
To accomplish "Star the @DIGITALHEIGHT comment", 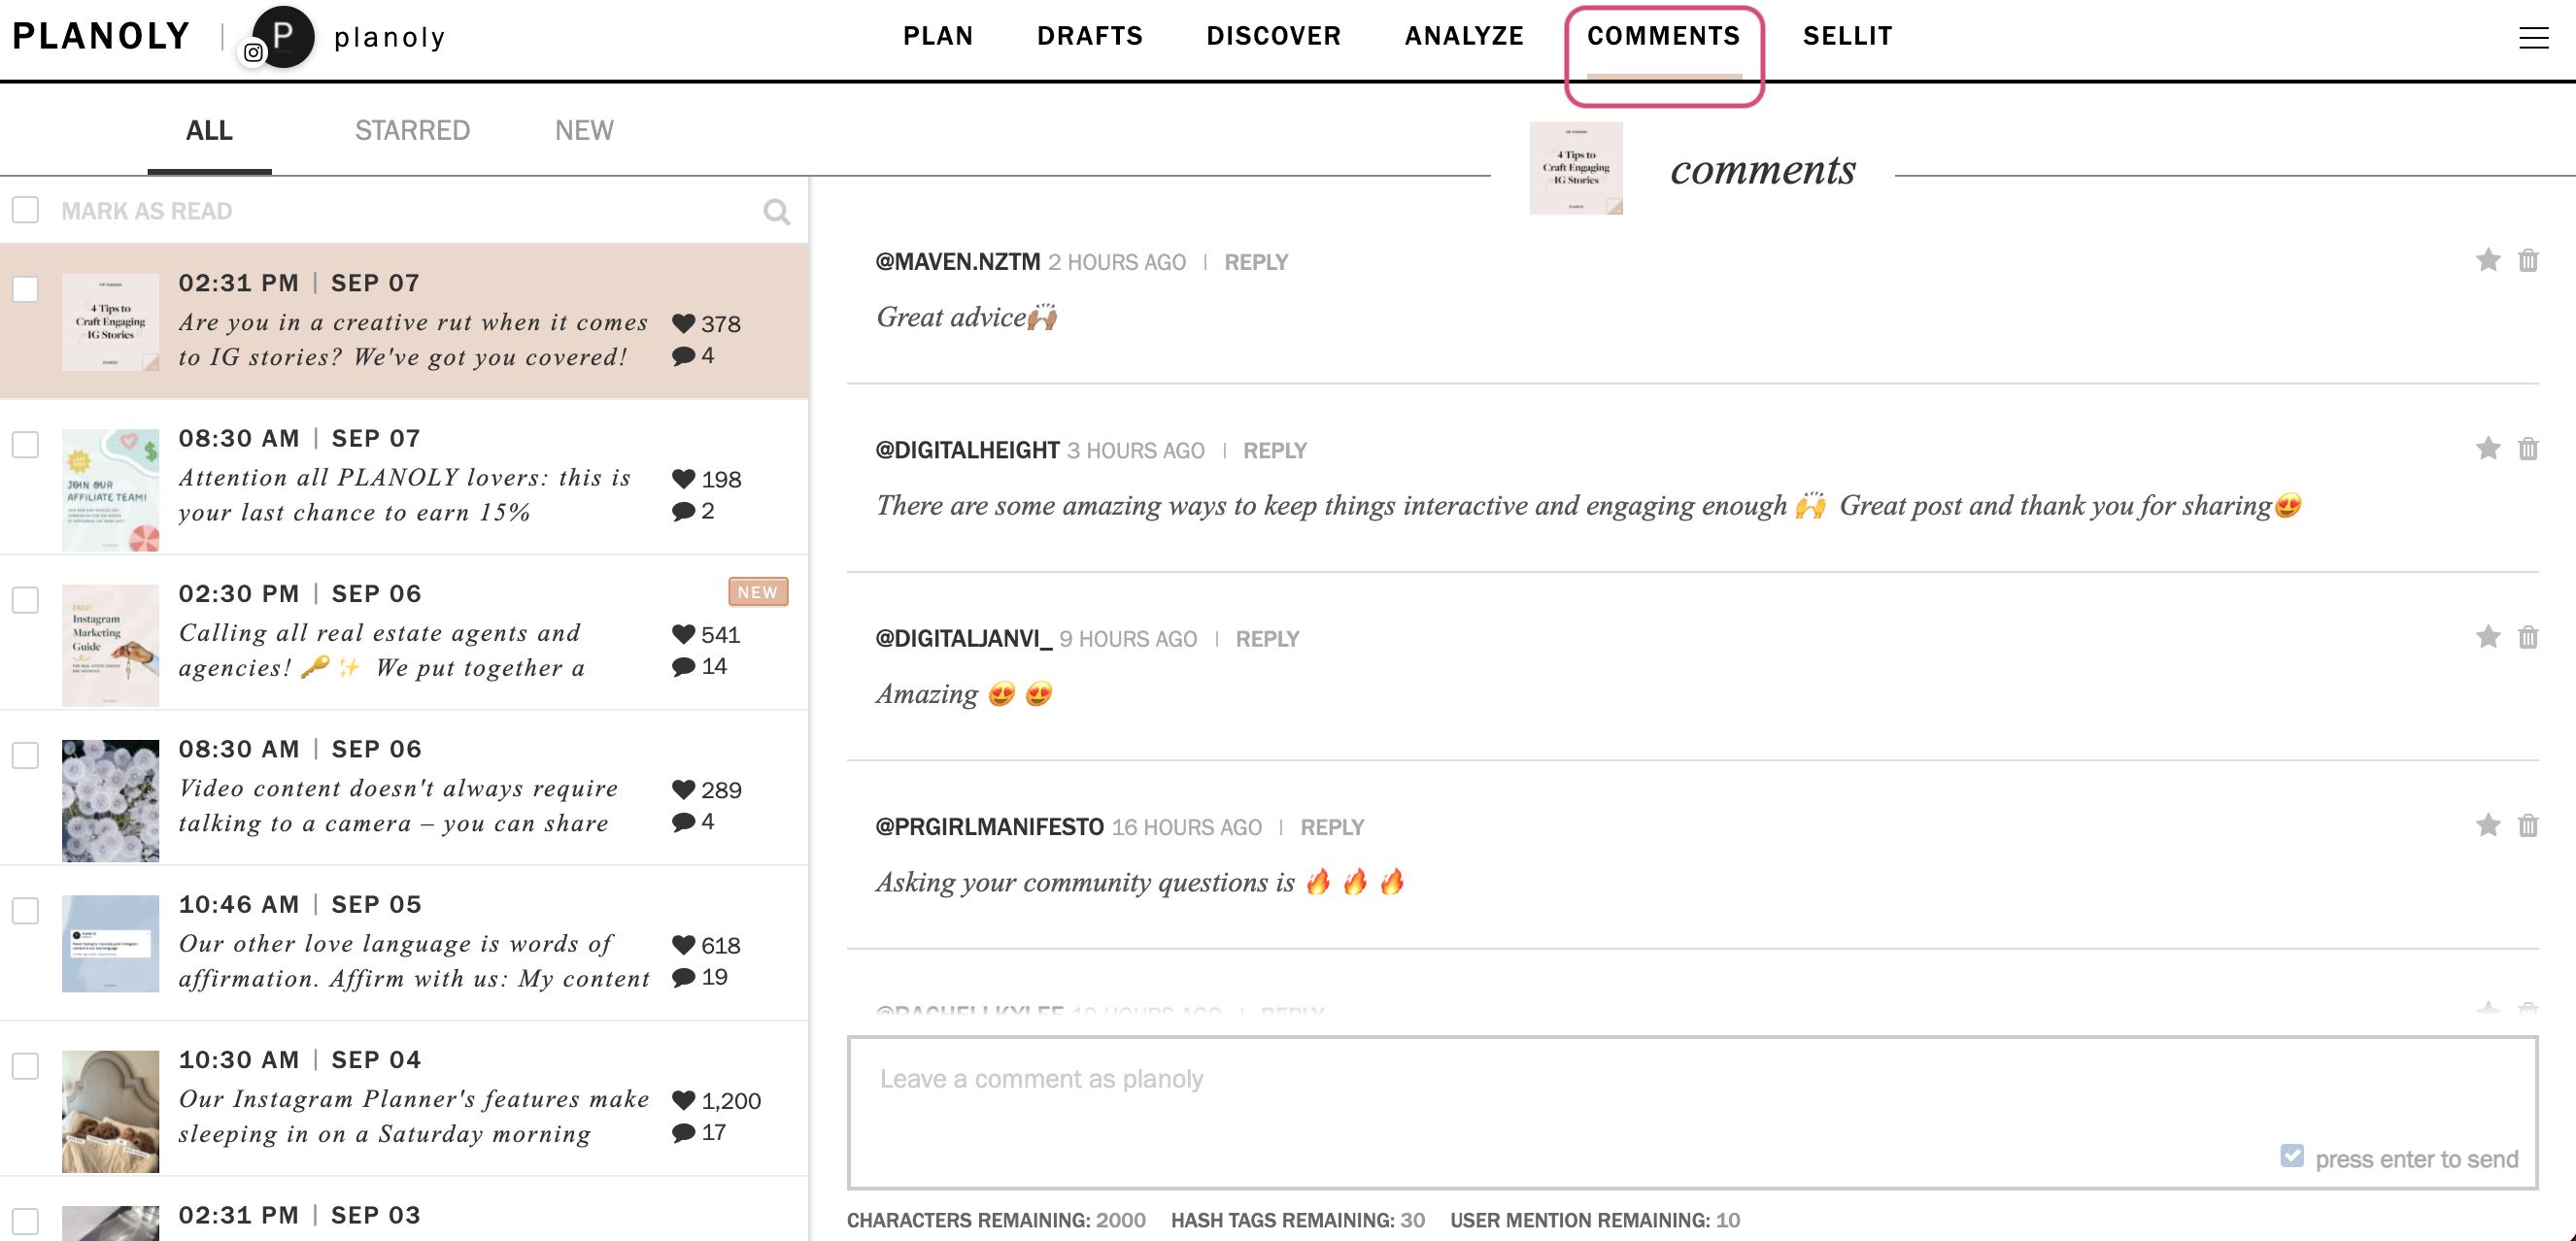I will coord(2488,449).
